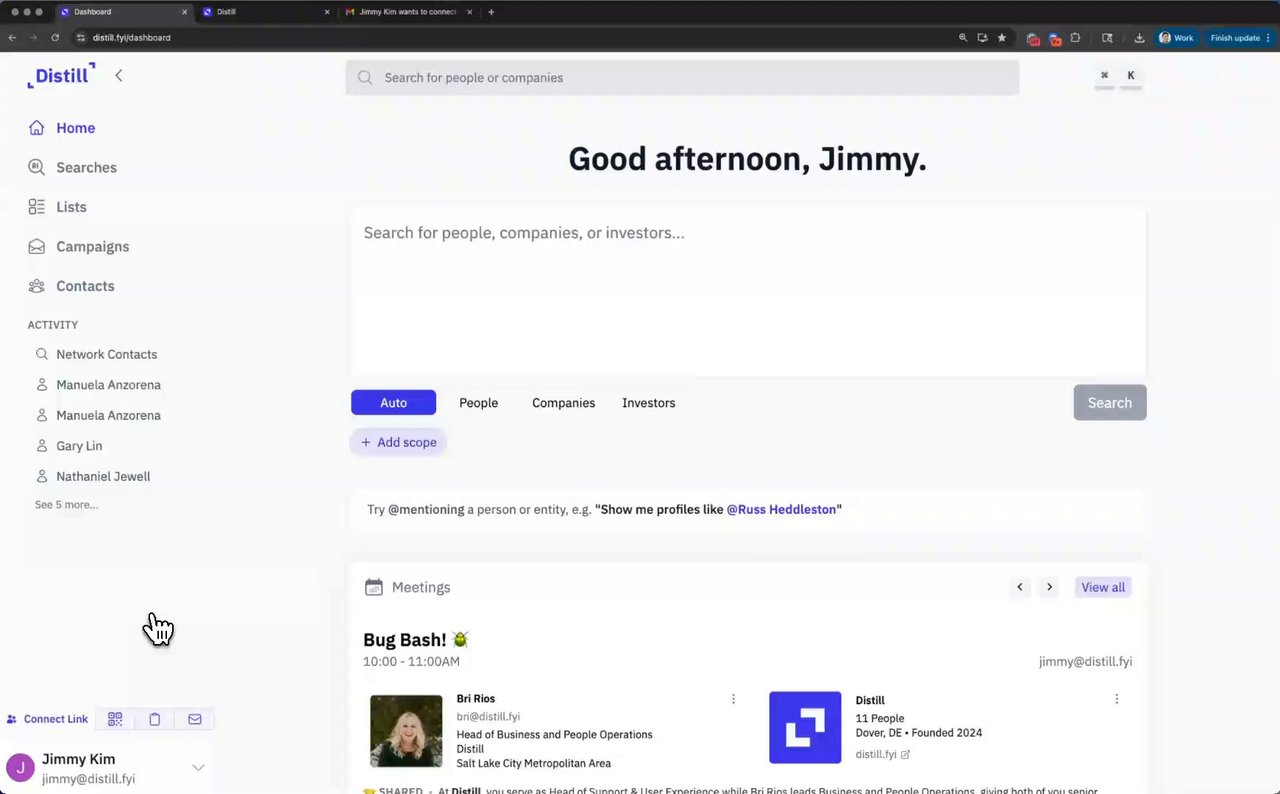The height and width of the screenshot is (794, 1280).
Task: Click the Finish update button
Action: (1240, 38)
